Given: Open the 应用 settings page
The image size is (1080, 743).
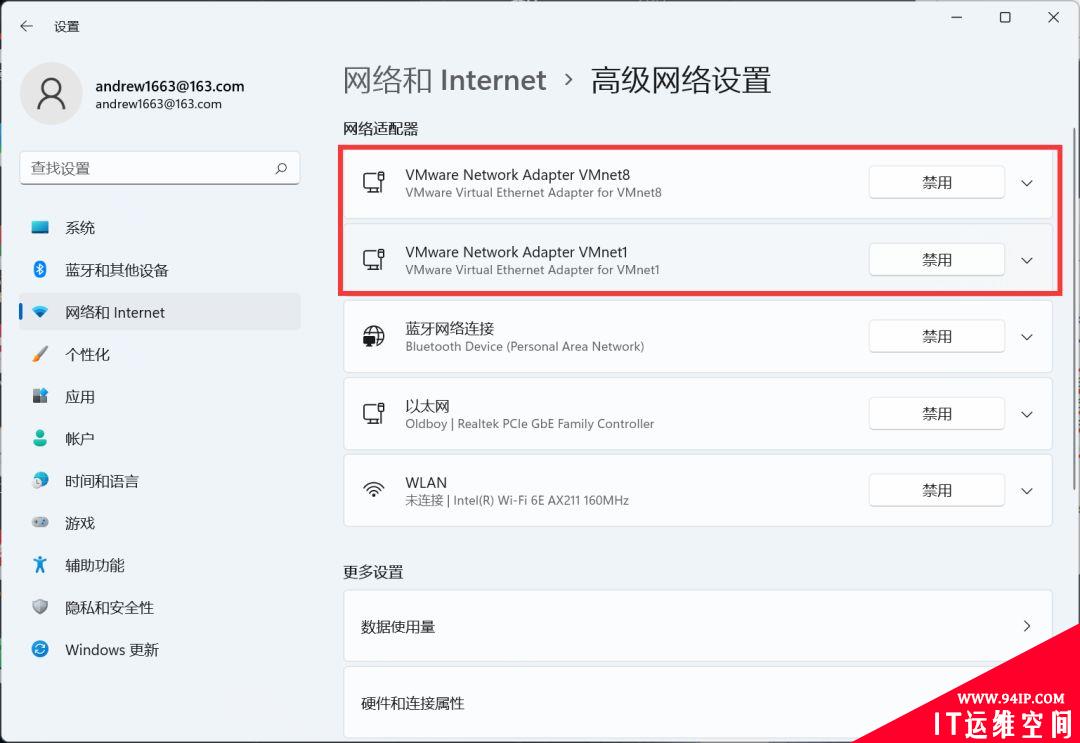Looking at the screenshot, I should point(160,396).
